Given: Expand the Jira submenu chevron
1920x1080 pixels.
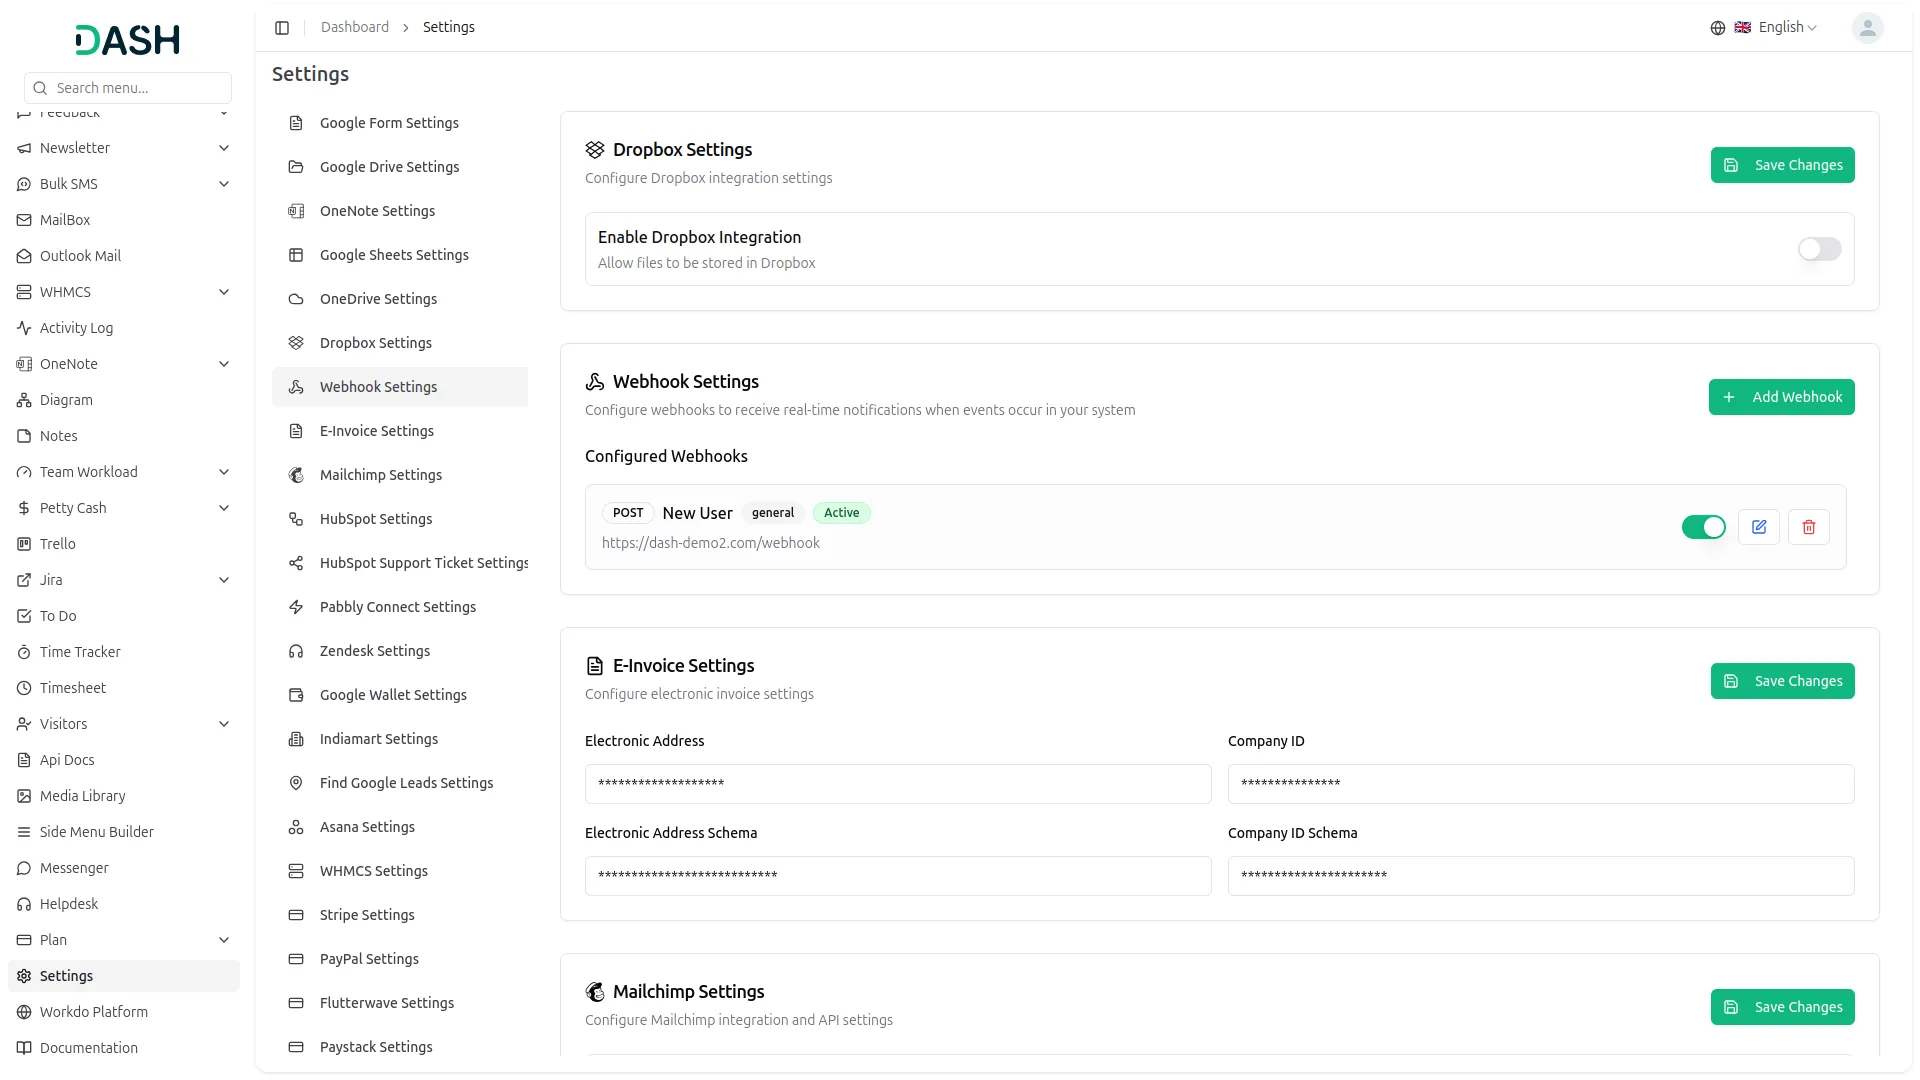Looking at the screenshot, I should pos(224,580).
